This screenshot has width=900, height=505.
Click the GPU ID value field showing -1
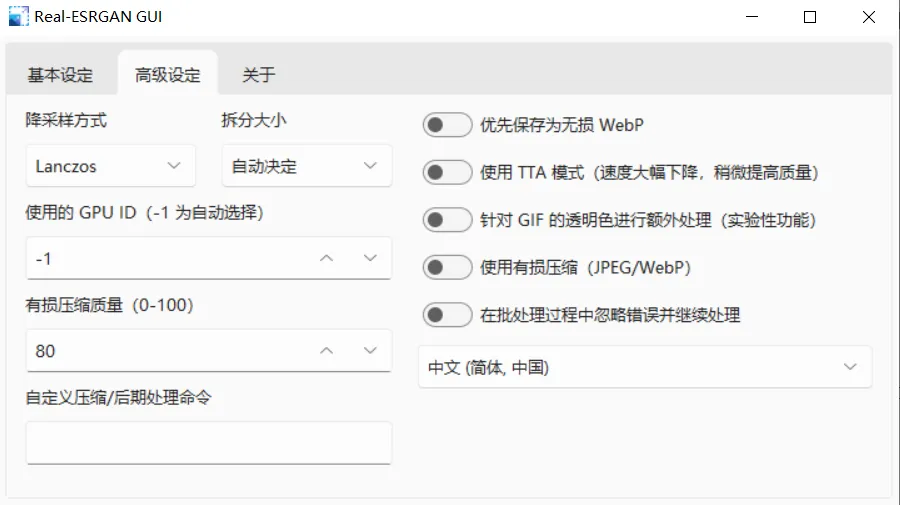click(166, 258)
